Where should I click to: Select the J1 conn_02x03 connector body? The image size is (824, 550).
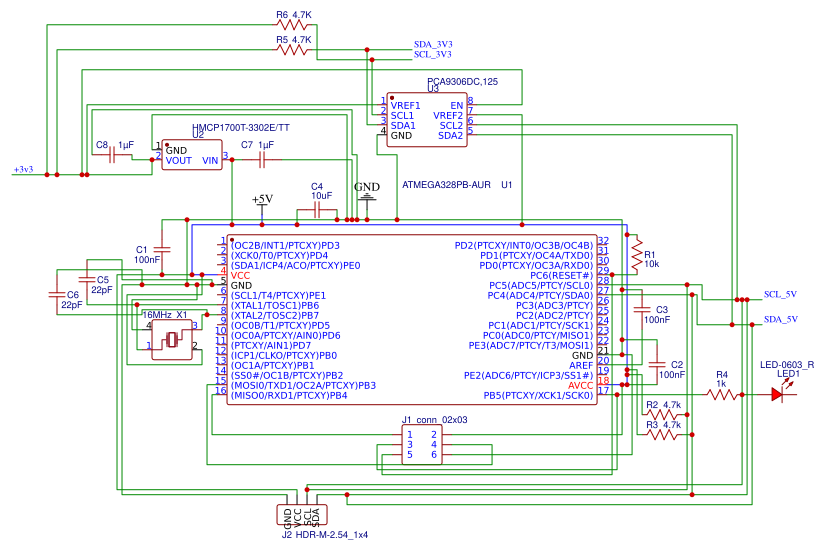[422, 444]
